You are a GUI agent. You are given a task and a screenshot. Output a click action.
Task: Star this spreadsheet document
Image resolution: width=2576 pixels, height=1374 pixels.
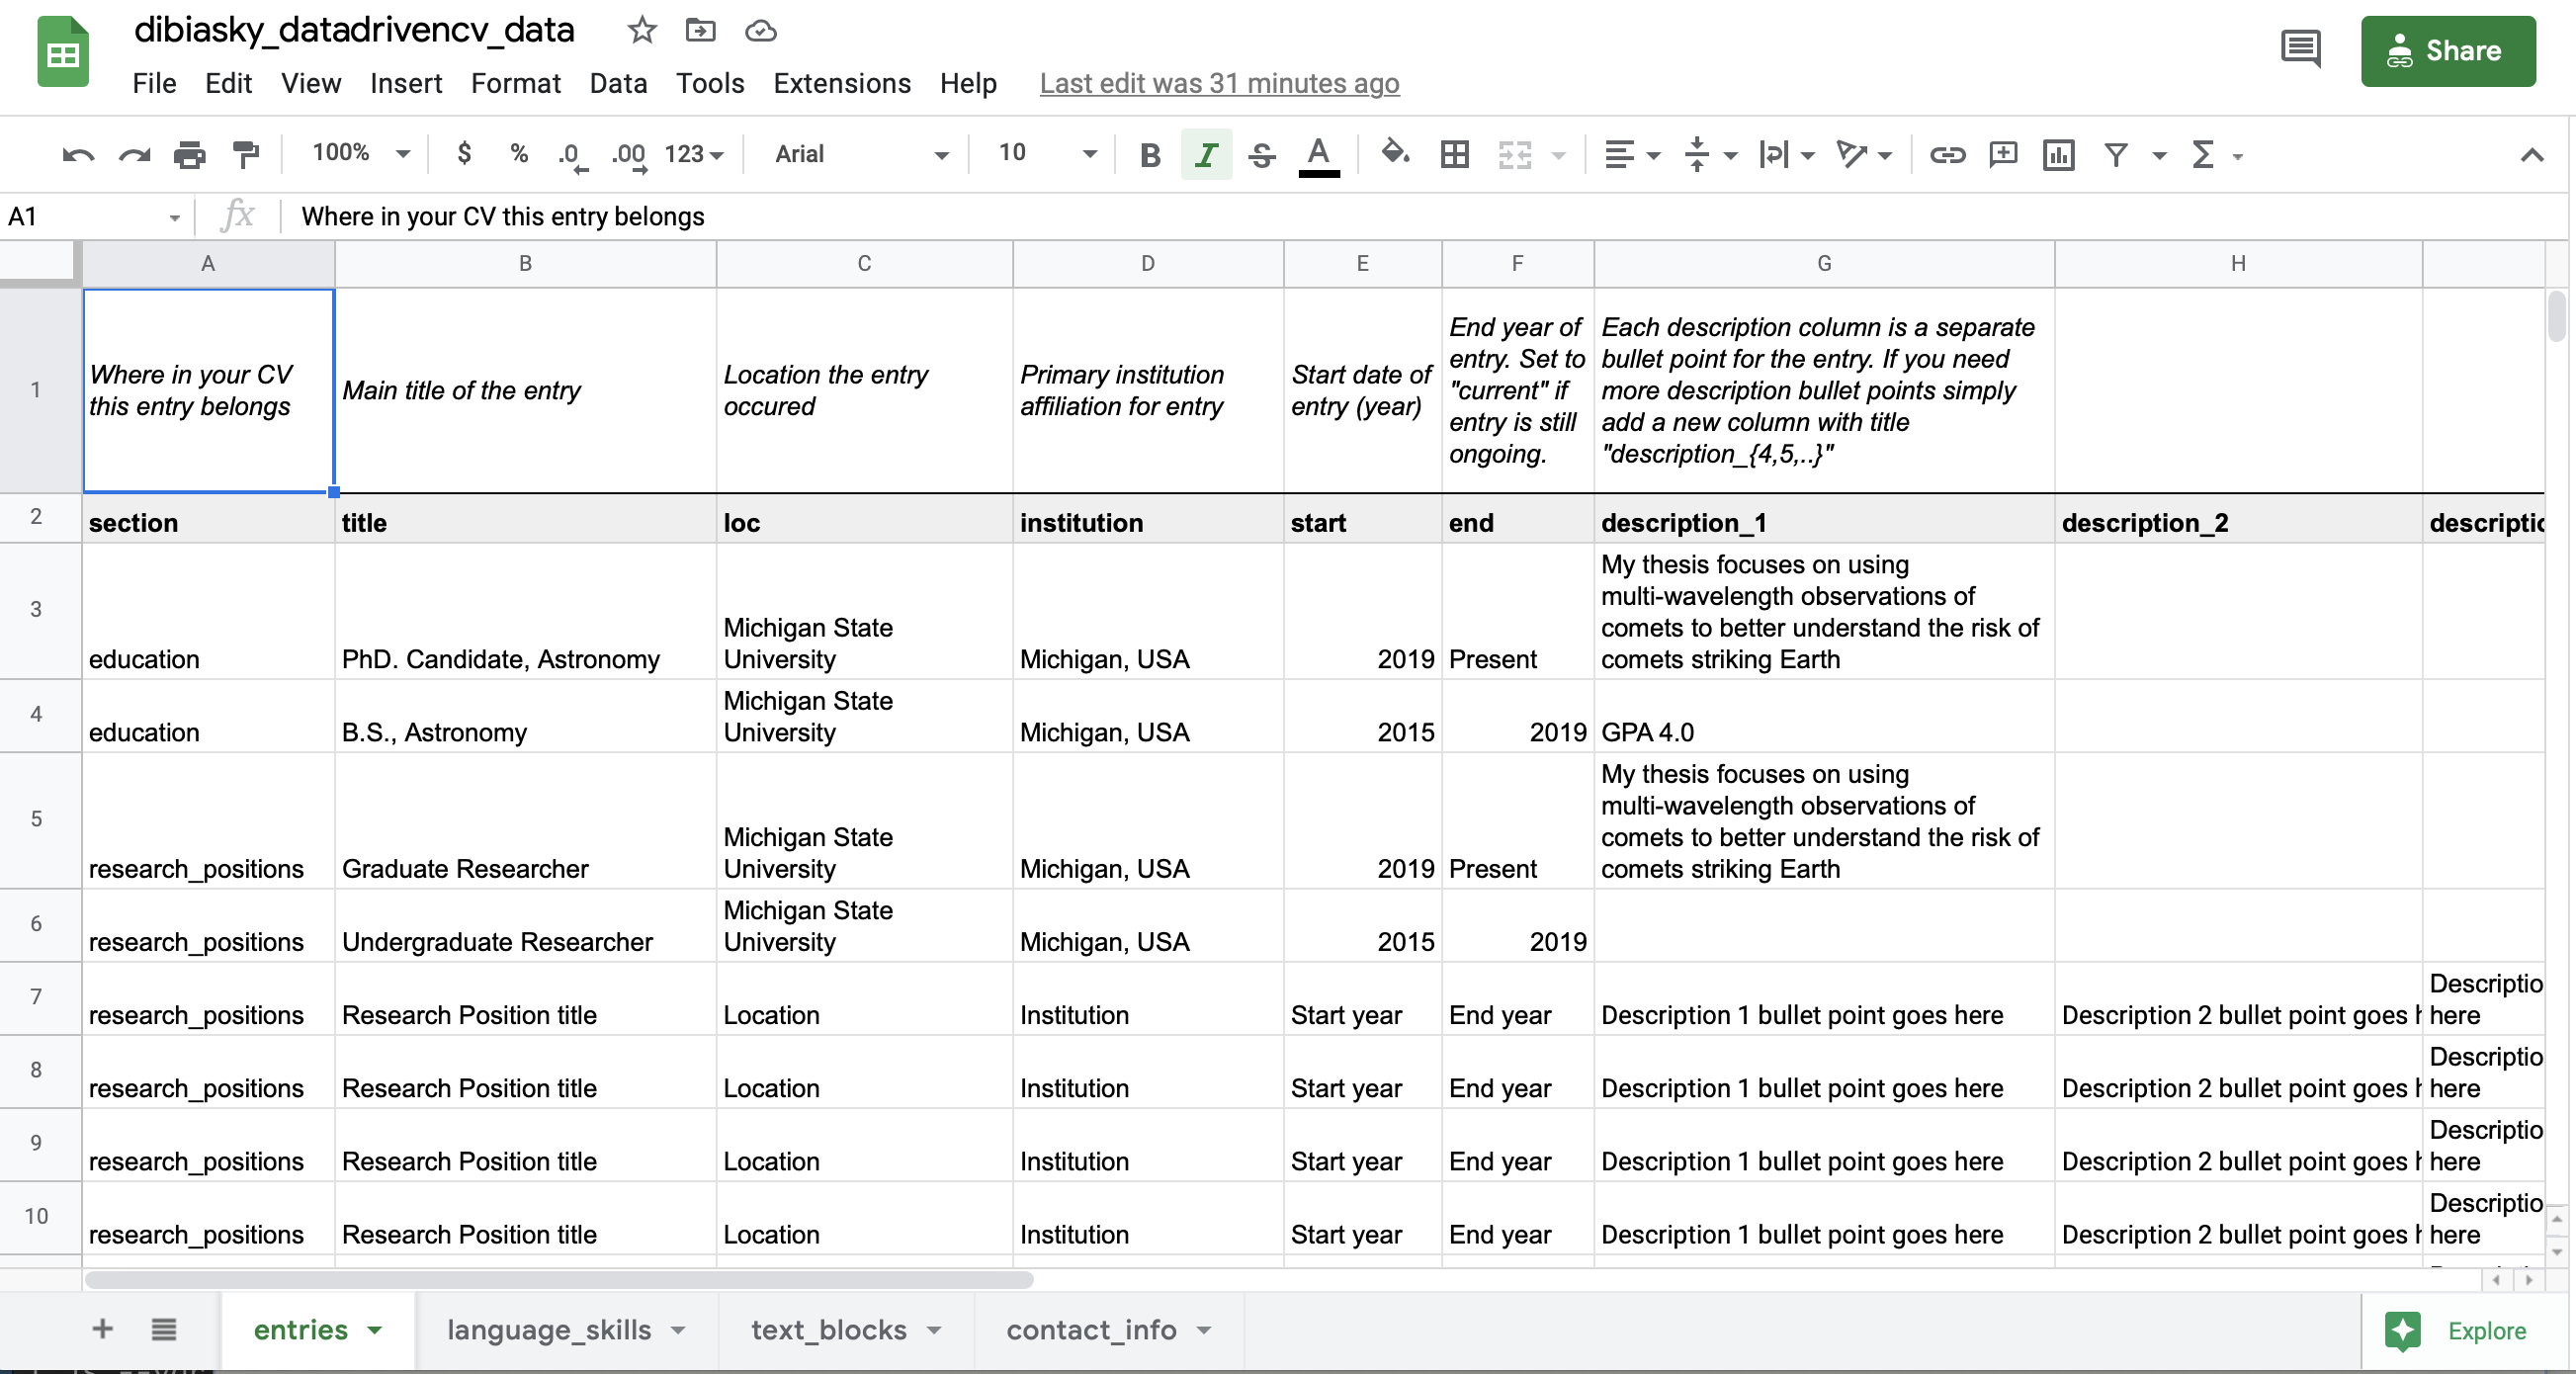(641, 31)
